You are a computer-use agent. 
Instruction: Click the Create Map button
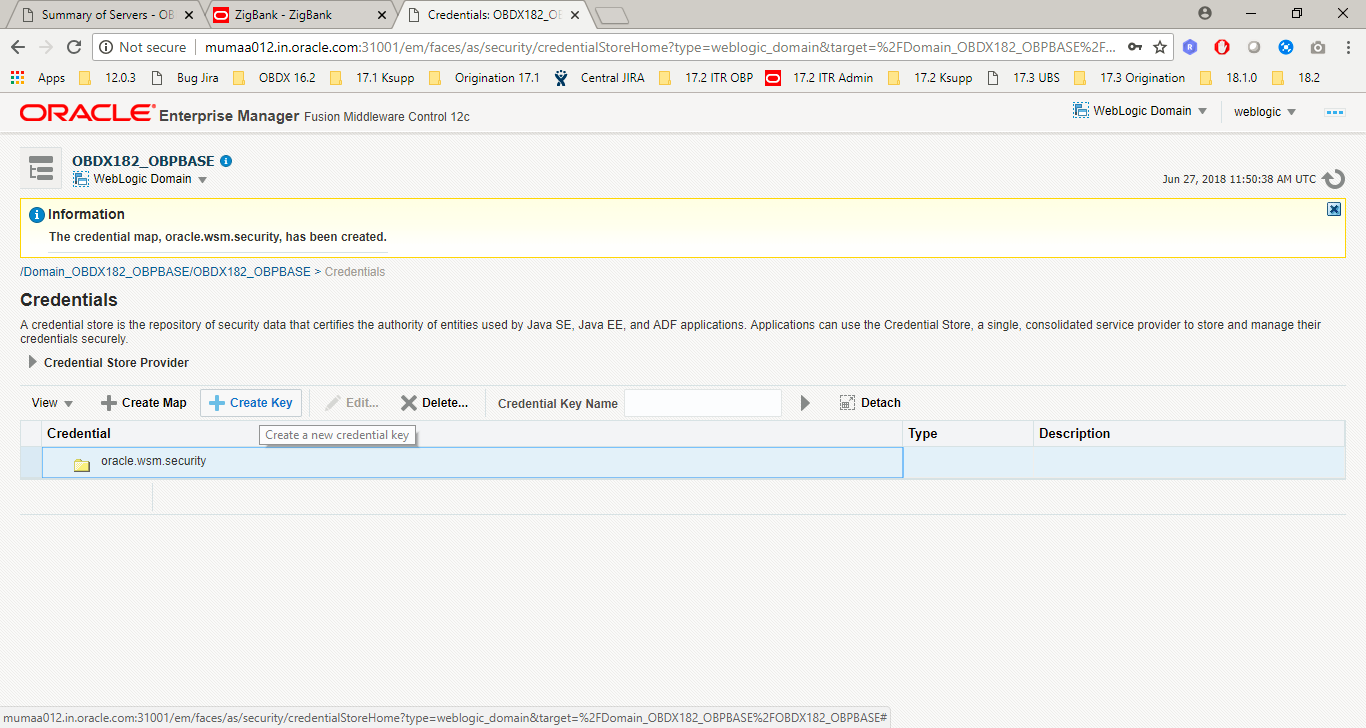pyautogui.click(x=144, y=403)
